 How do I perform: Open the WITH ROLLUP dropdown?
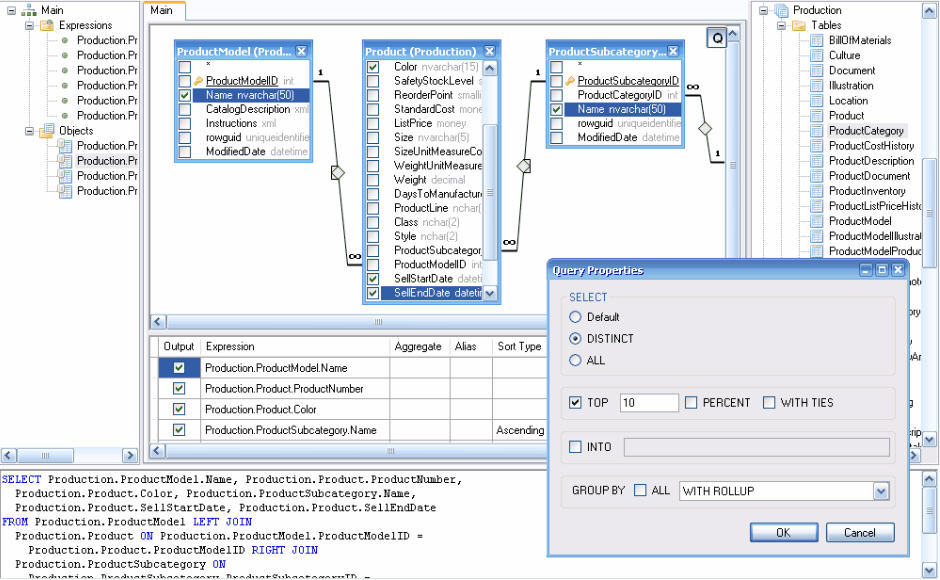[881, 490]
